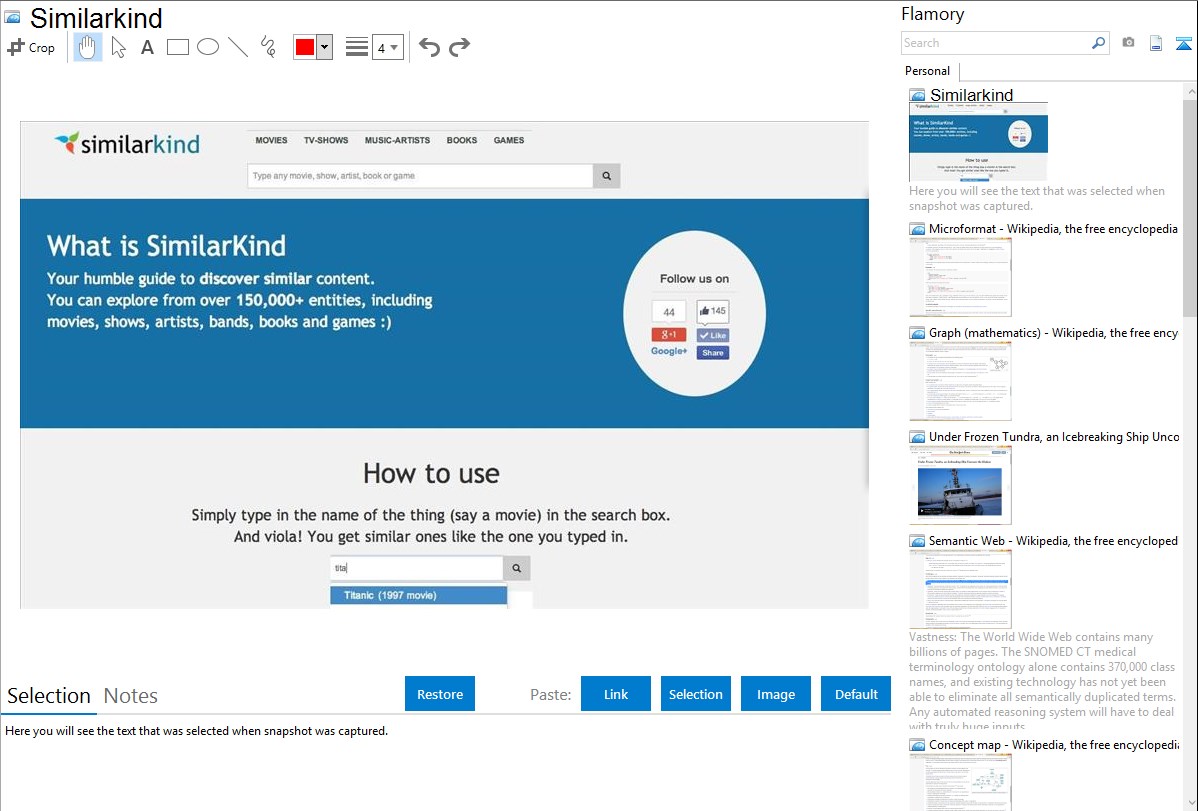The width and height of the screenshot is (1198, 811).
Task: Undo the last annotation
Action: (x=429, y=47)
